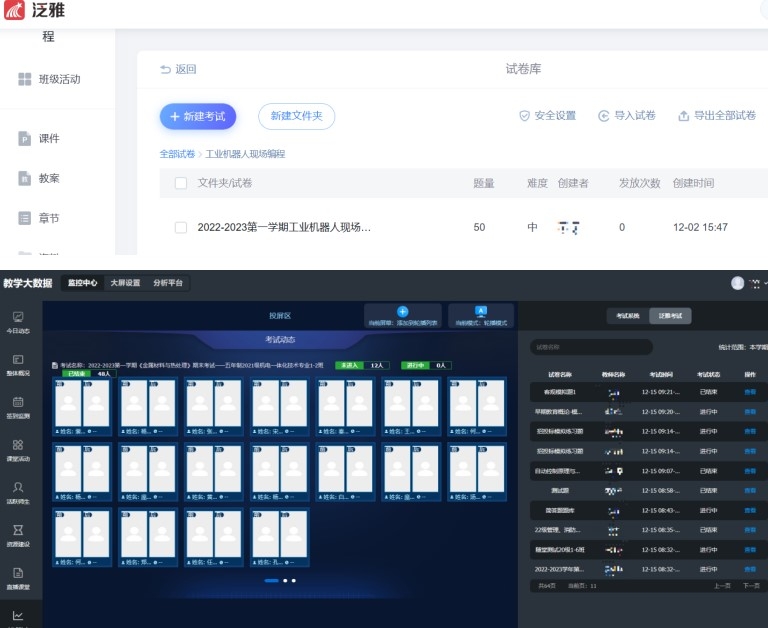Open 签到监测 in the dark sidebar

coord(18,406)
